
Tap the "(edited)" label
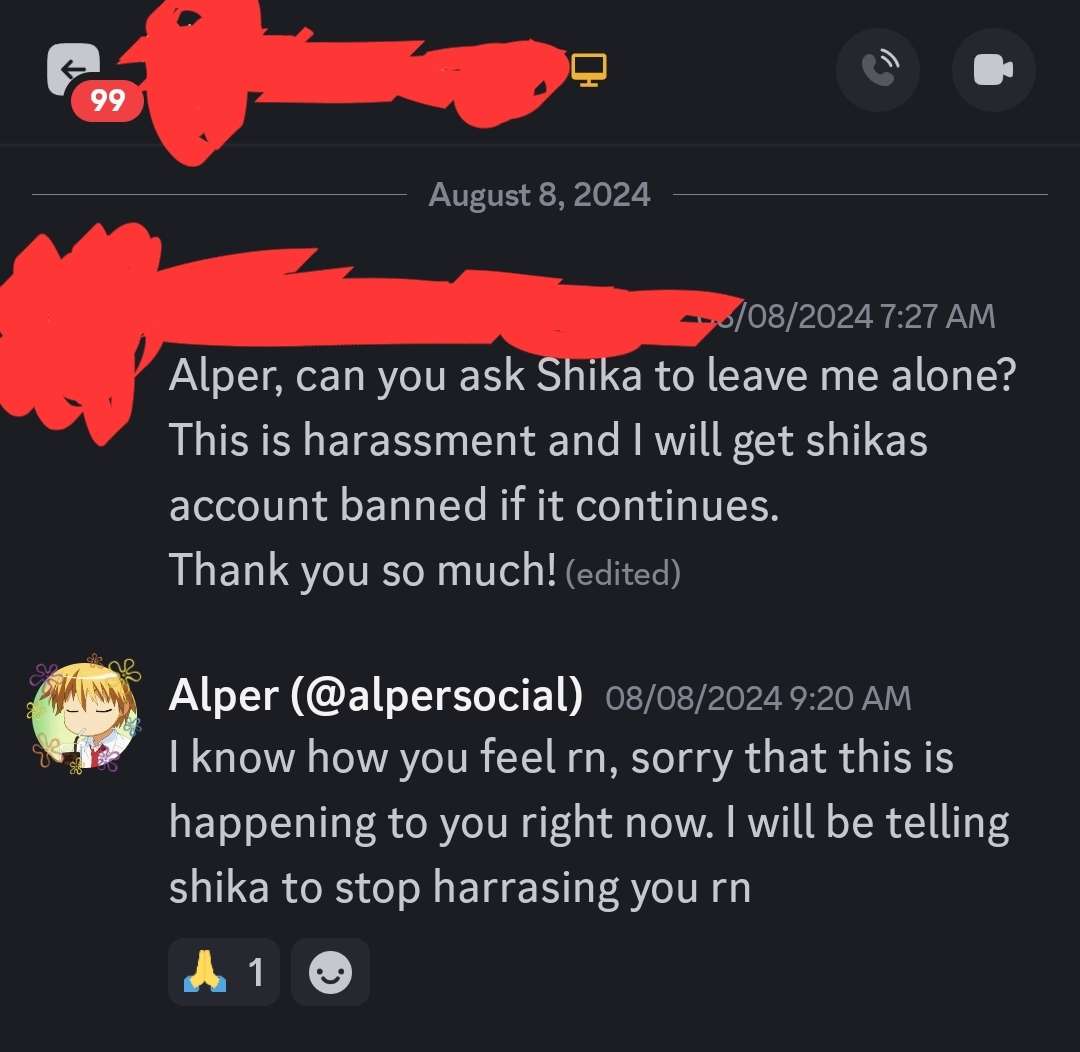[x=622, y=573]
